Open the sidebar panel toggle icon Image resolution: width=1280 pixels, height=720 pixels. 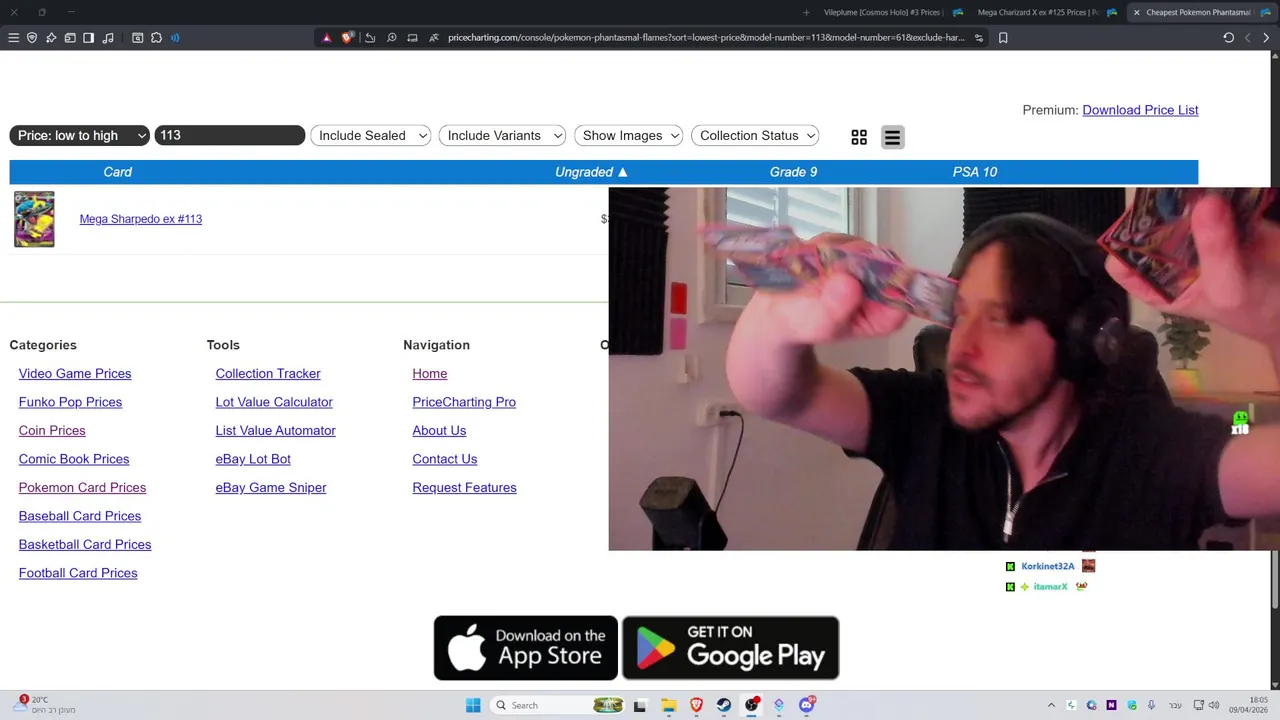[88, 38]
